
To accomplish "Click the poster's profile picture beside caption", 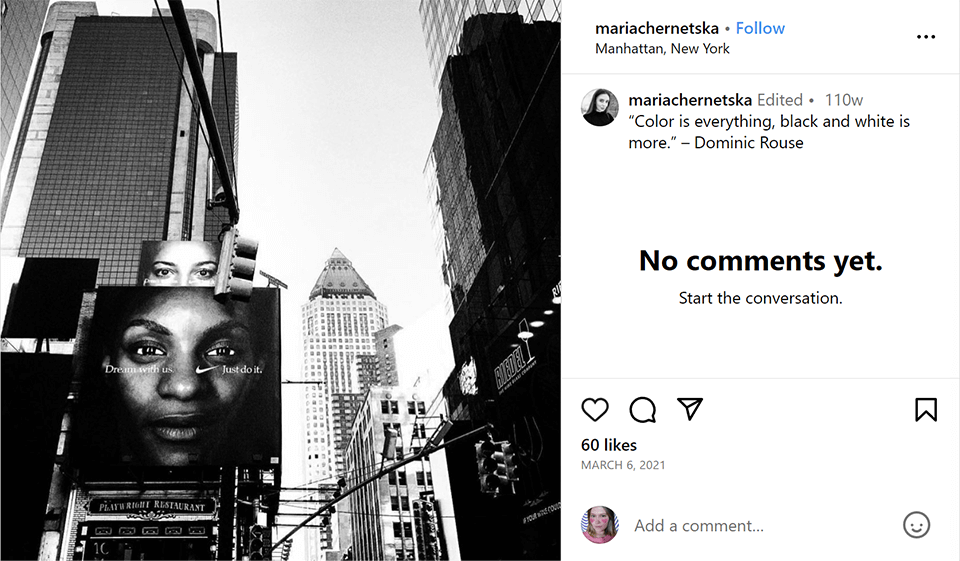I will pos(600,107).
